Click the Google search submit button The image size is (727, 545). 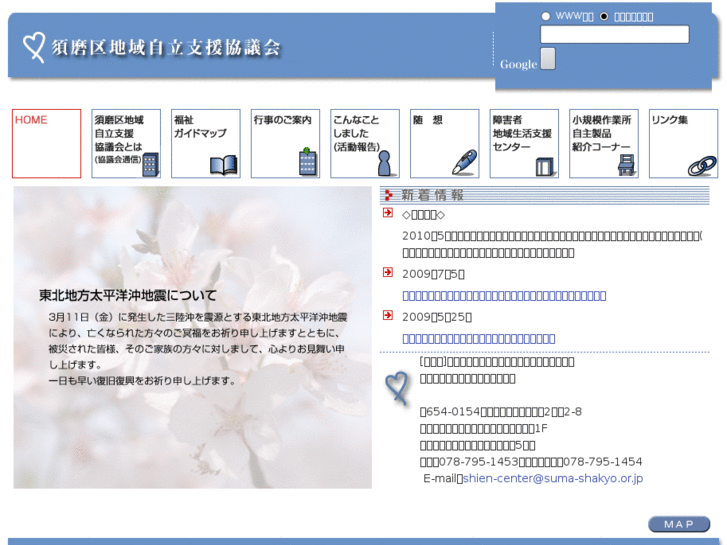pos(548,59)
